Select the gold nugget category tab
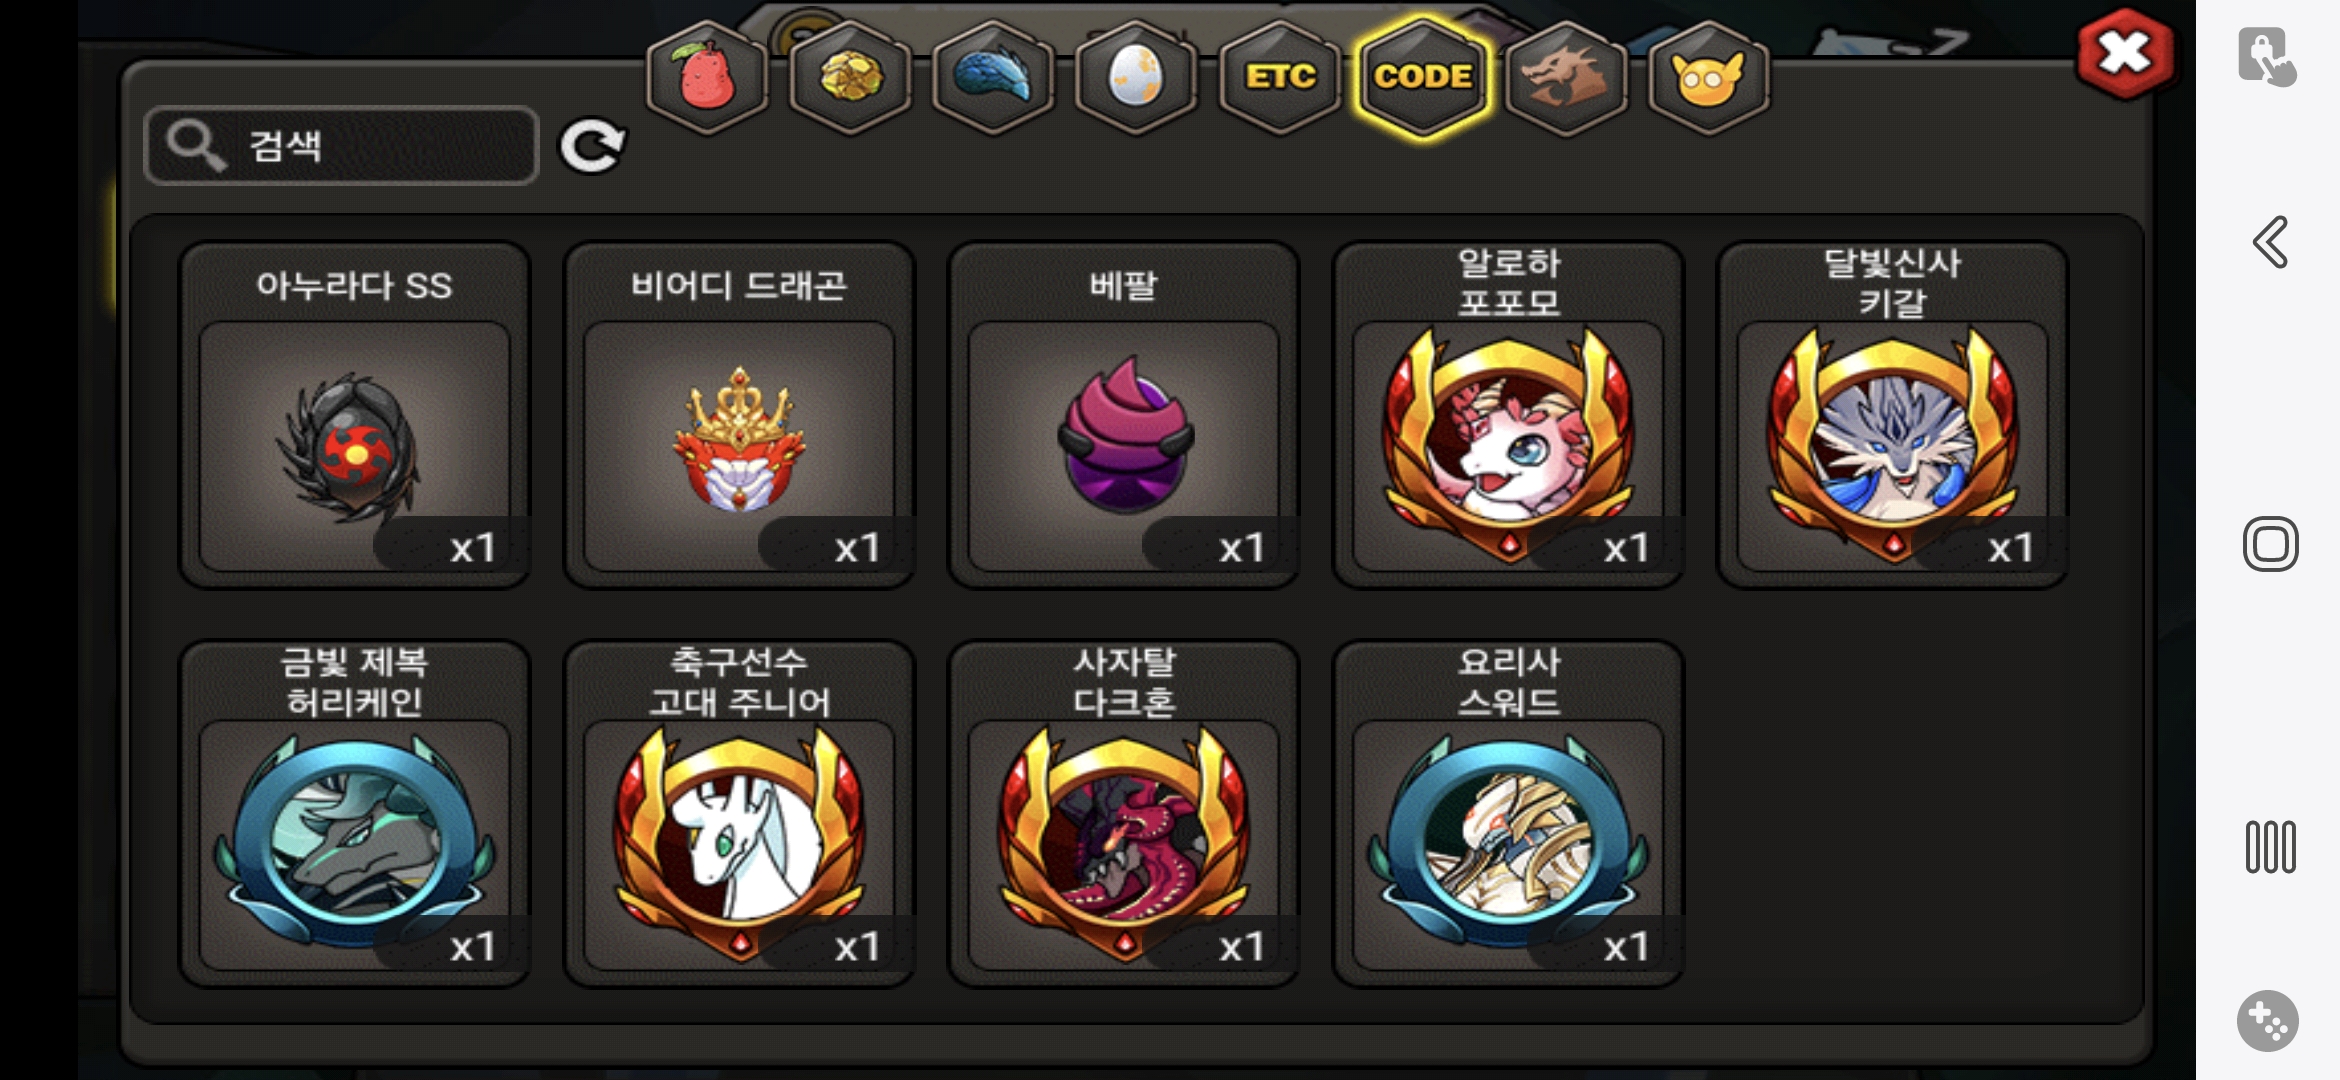 click(850, 77)
